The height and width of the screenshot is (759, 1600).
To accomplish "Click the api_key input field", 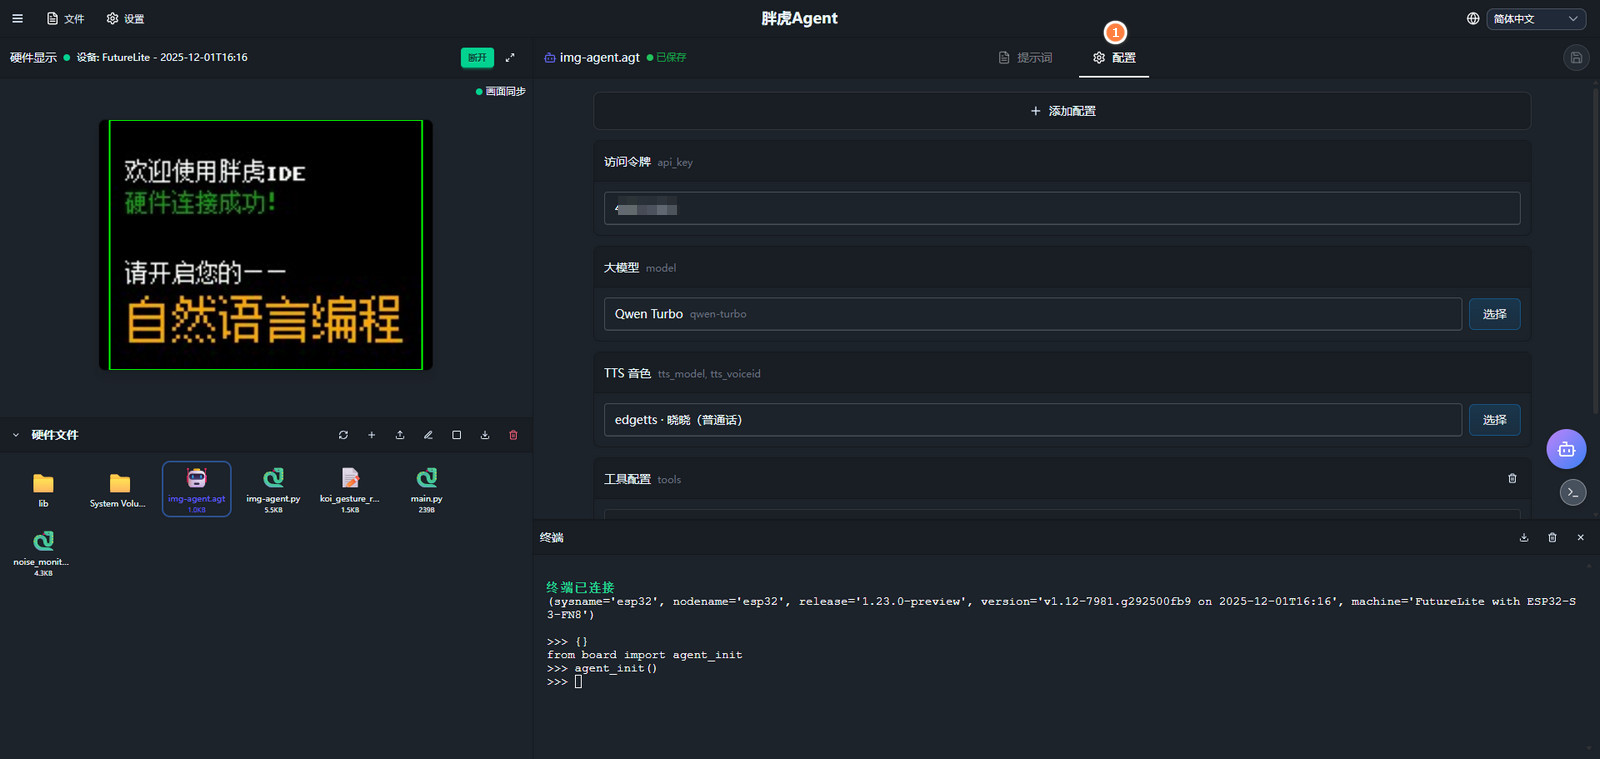I will coord(1062,209).
